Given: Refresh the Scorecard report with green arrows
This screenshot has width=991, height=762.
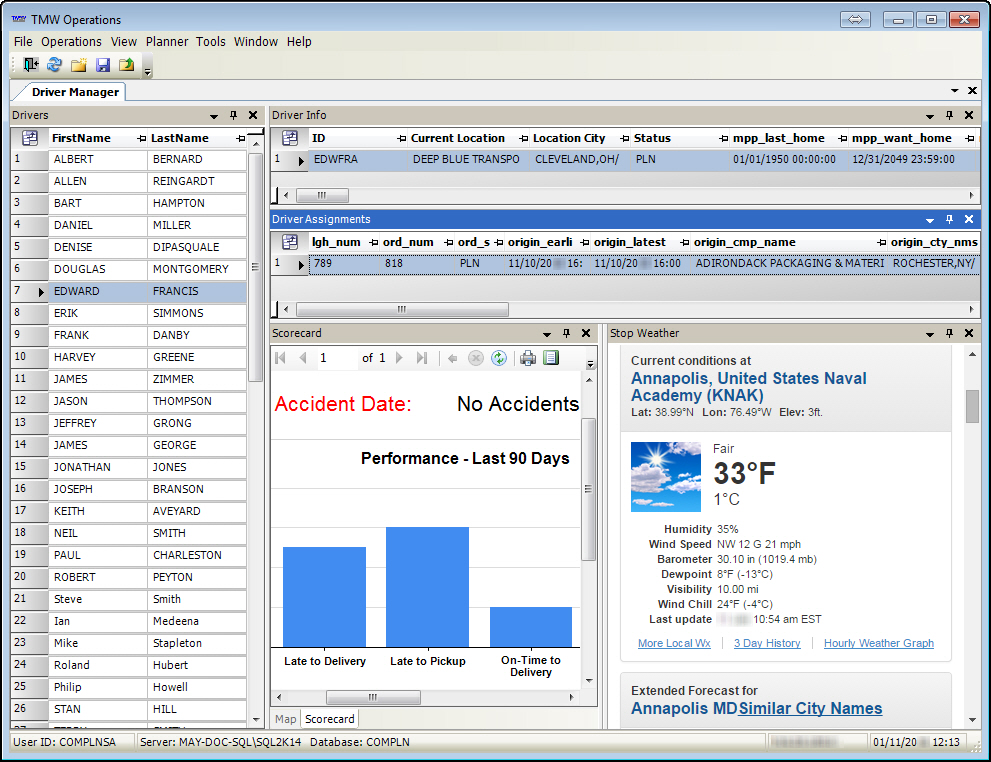Looking at the screenshot, I should 498,358.
